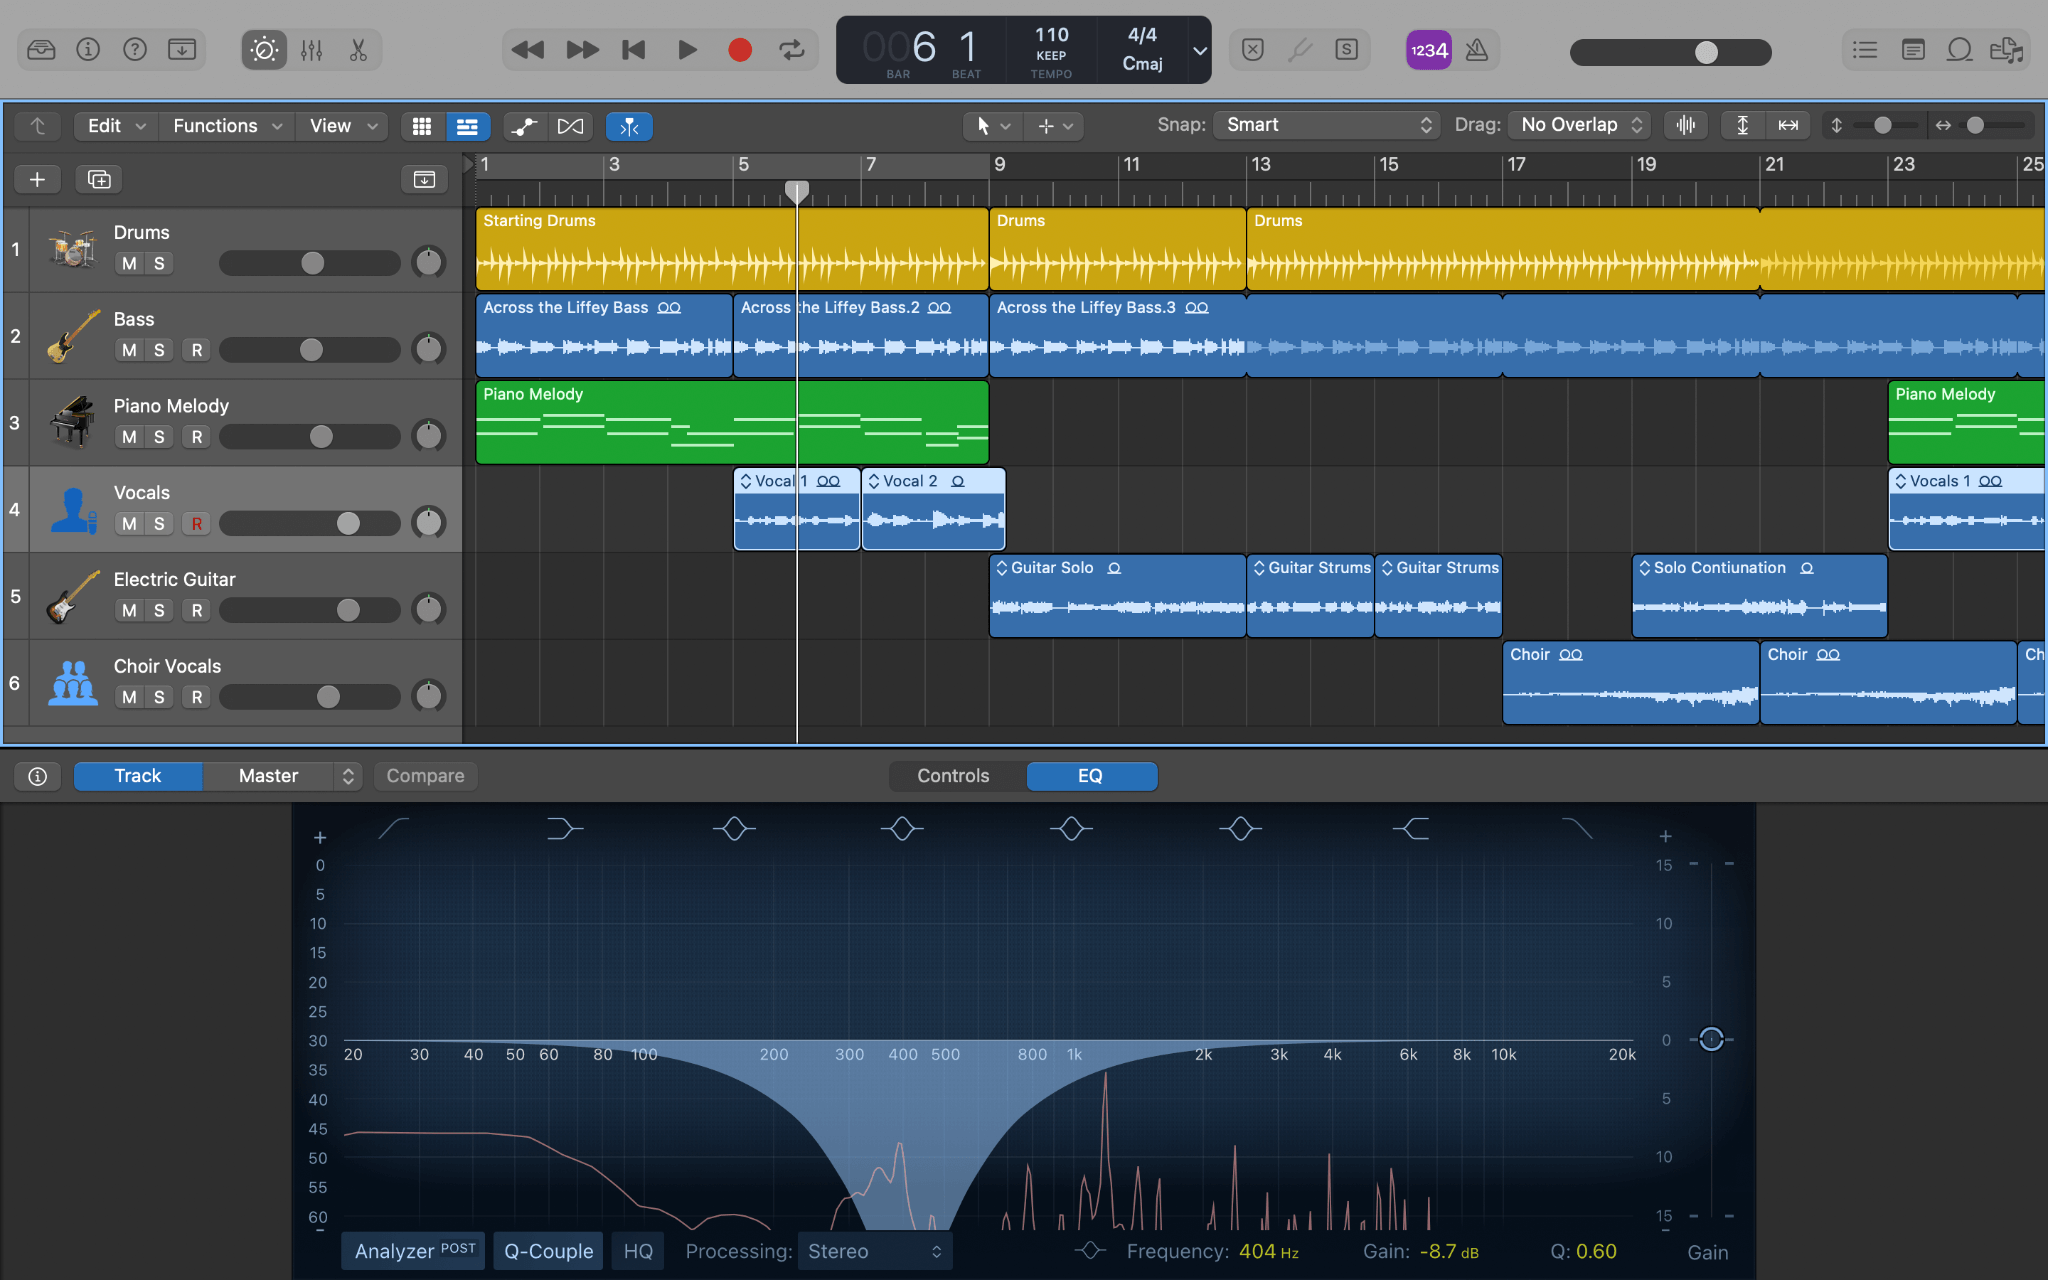
Task: Disable record-enable on the Vocals track
Action: pos(196,523)
